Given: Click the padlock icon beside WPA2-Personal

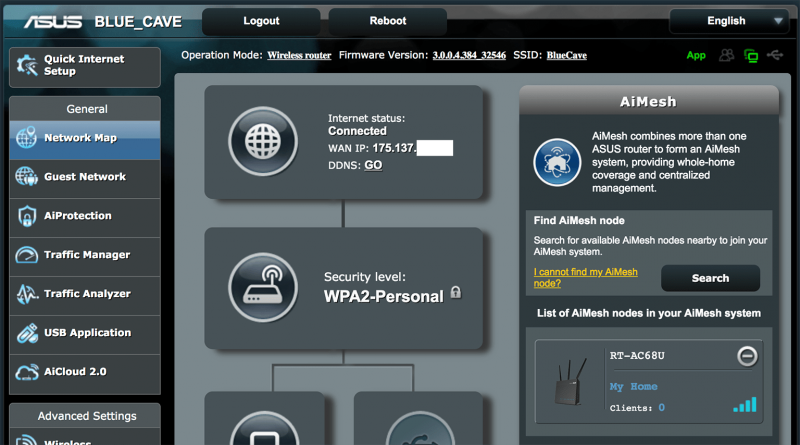Looking at the screenshot, I should 456,292.
